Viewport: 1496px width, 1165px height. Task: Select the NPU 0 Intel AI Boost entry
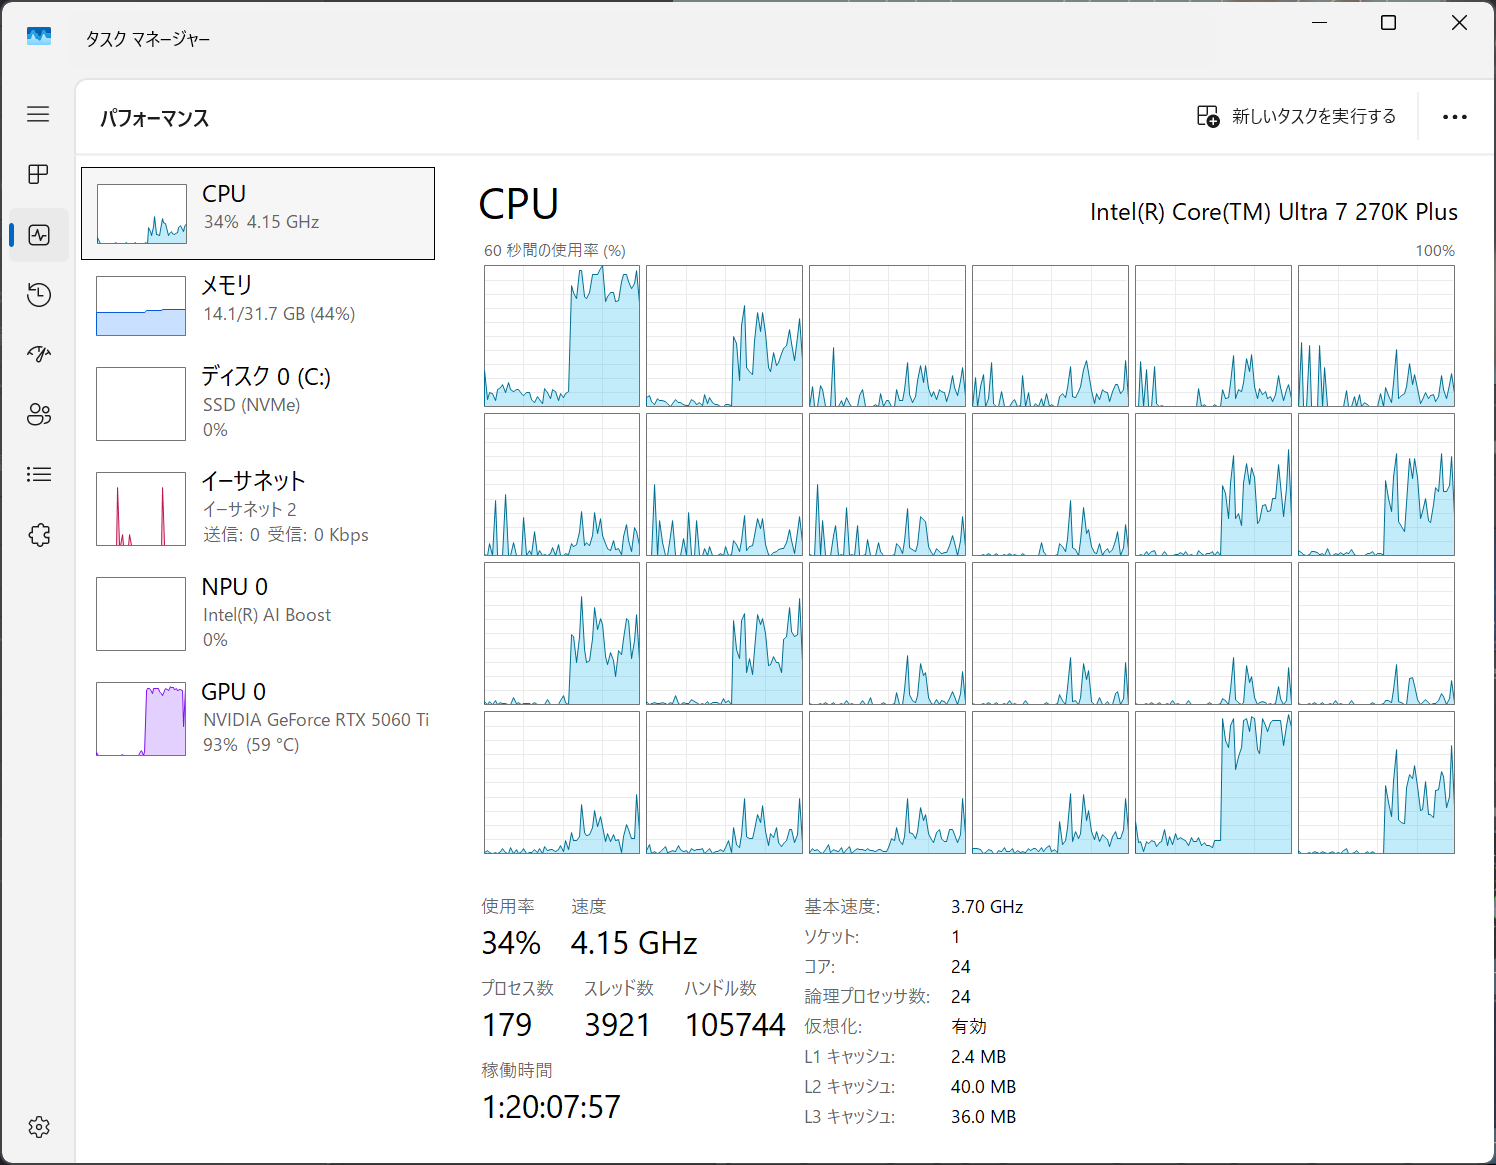coord(258,613)
